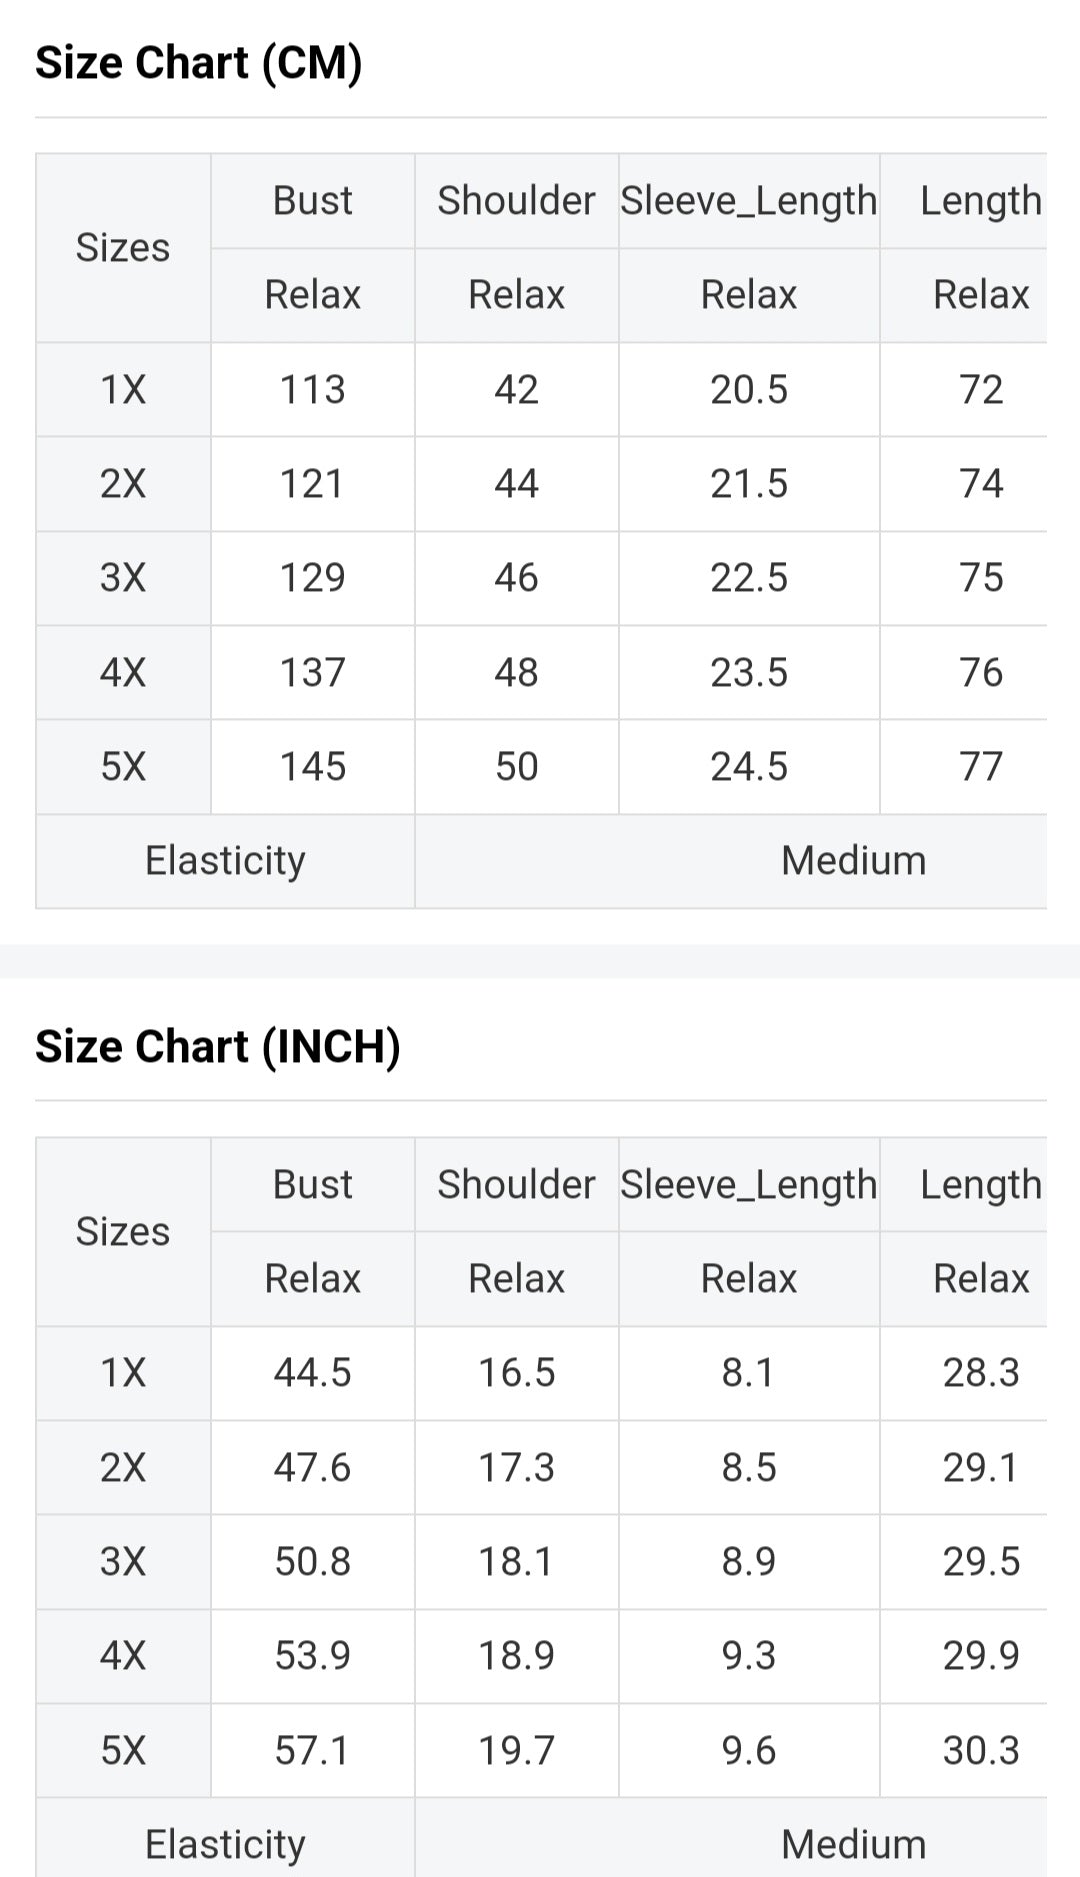The image size is (1080, 1877).
Task: Click the Size Chart (CM) heading
Action: point(198,63)
